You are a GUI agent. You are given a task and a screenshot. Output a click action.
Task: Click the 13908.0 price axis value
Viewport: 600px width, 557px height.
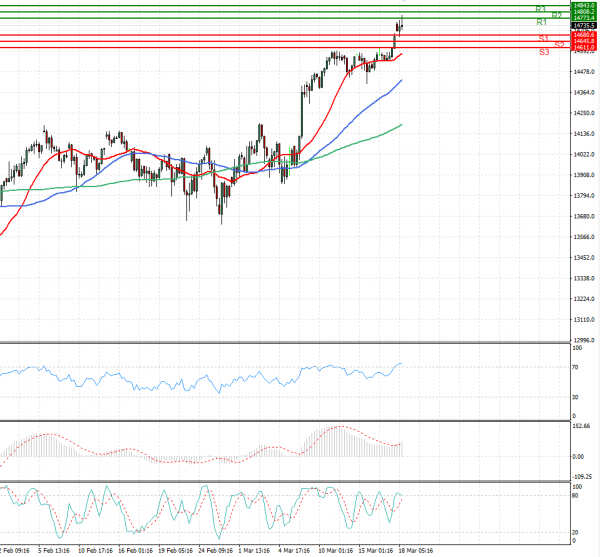click(584, 175)
